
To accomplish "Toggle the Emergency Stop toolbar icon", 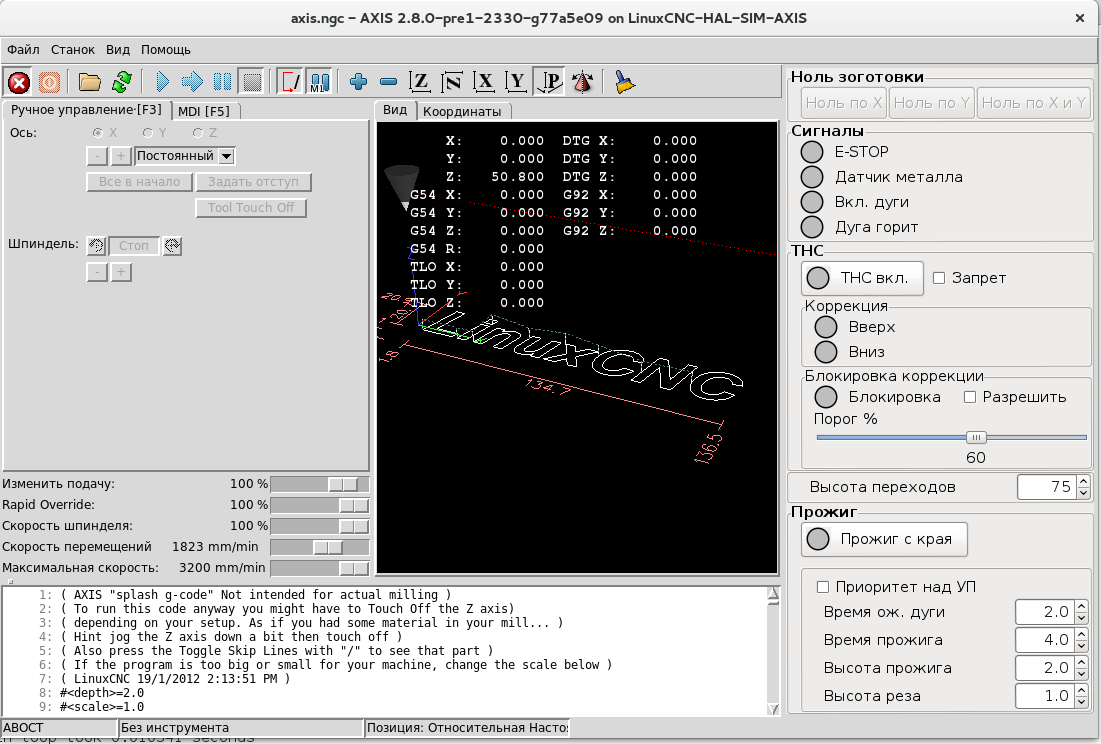I will (x=18, y=82).
